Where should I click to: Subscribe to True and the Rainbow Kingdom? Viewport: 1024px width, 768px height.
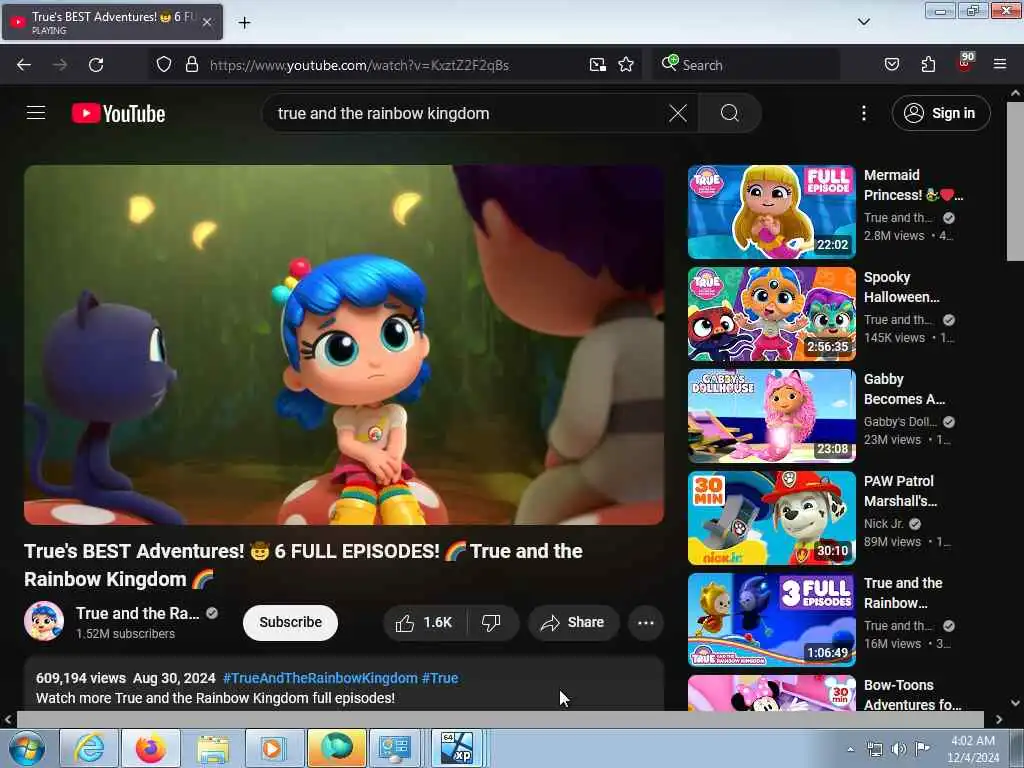291,622
